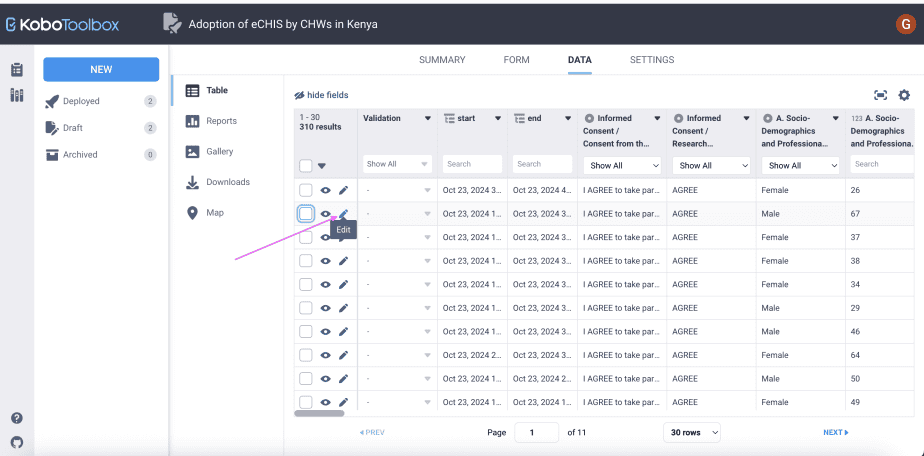The width and height of the screenshot is (924, 456).
Task: Open user account avatar G
Action: tap(905, 24)
